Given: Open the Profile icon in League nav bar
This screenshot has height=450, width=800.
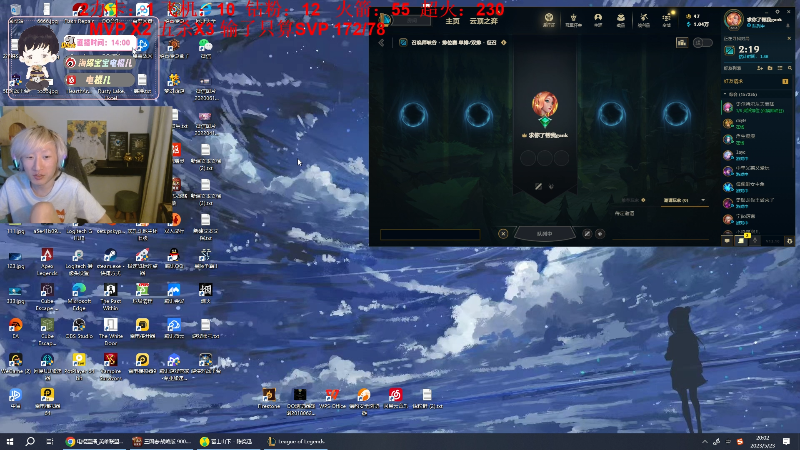Looking at the screenshot, I should (x=597, y=20).
